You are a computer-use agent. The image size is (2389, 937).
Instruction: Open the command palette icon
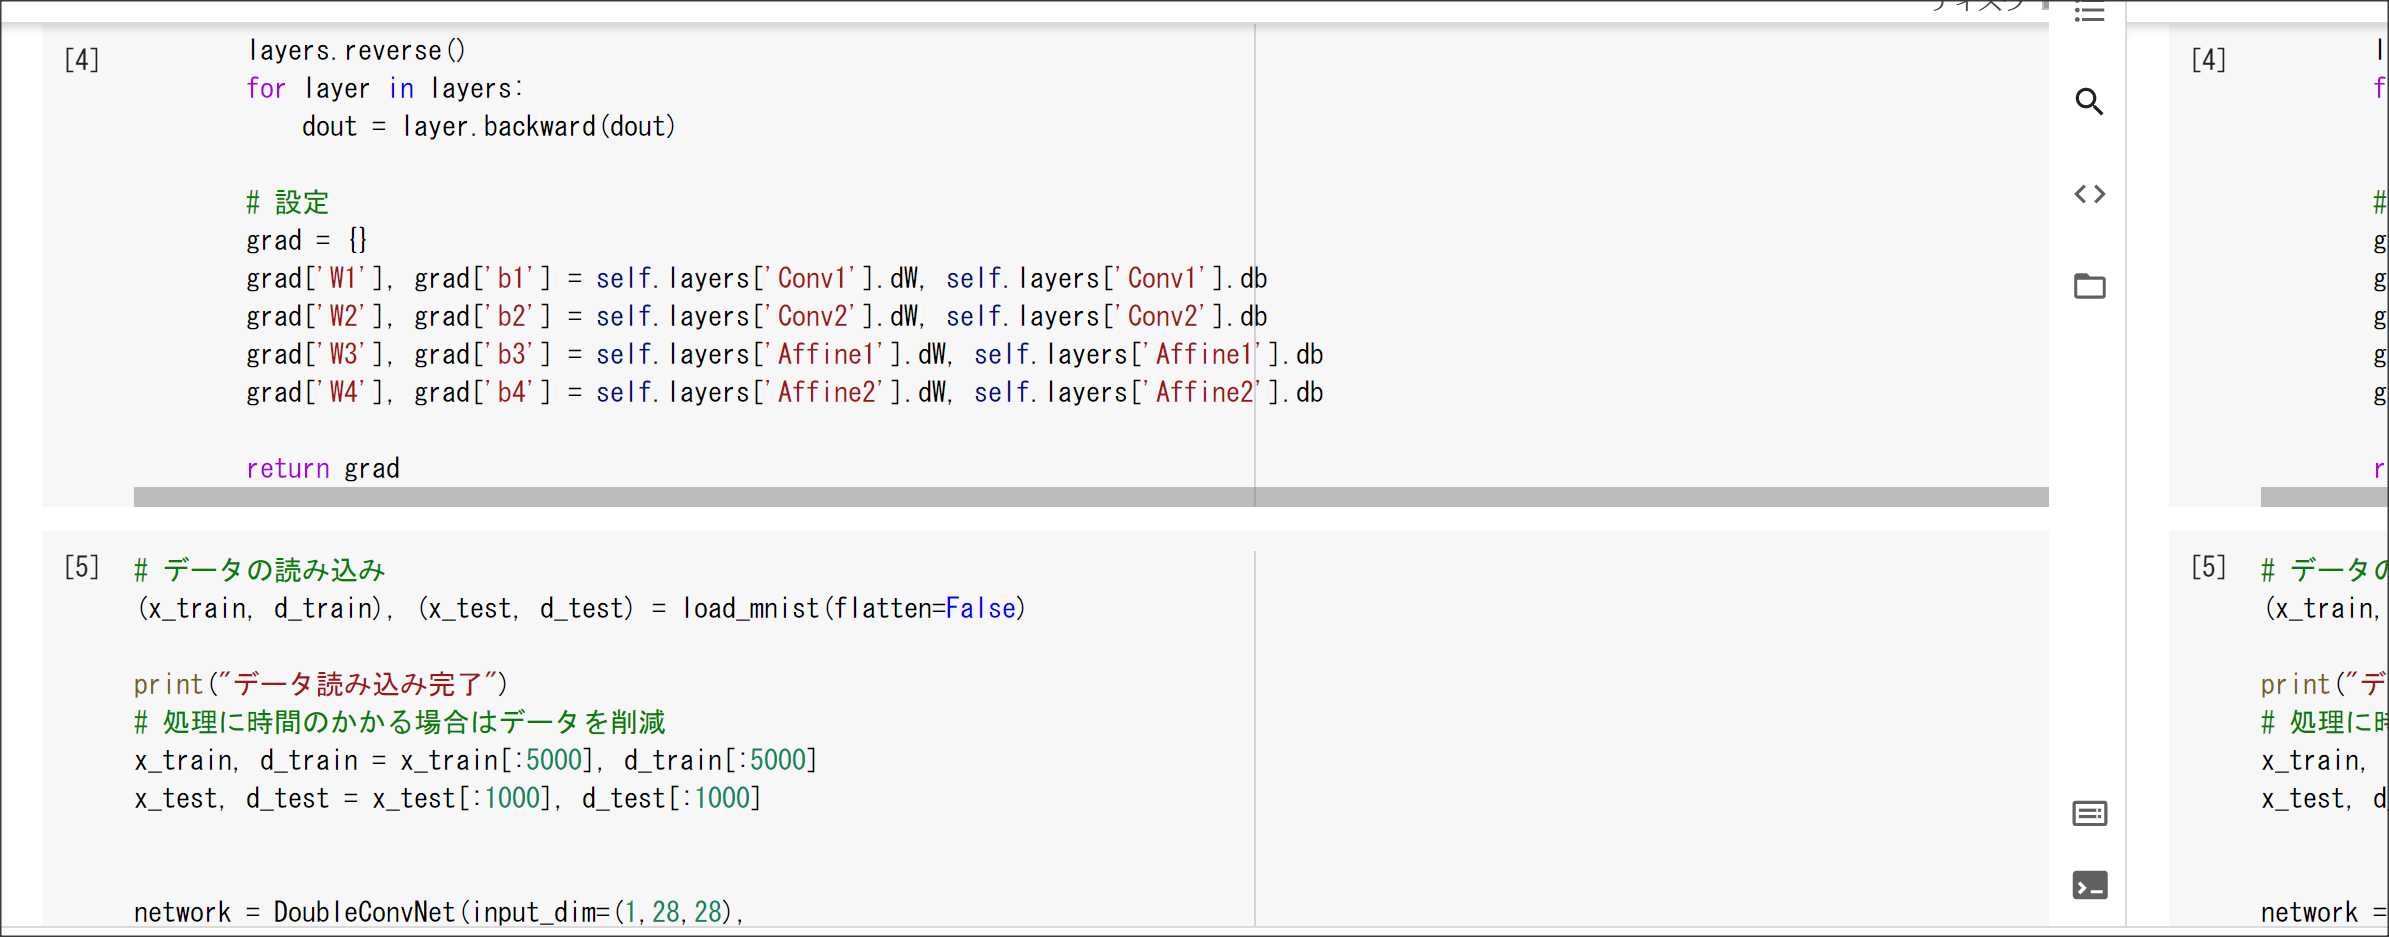tap(2089, 814)
